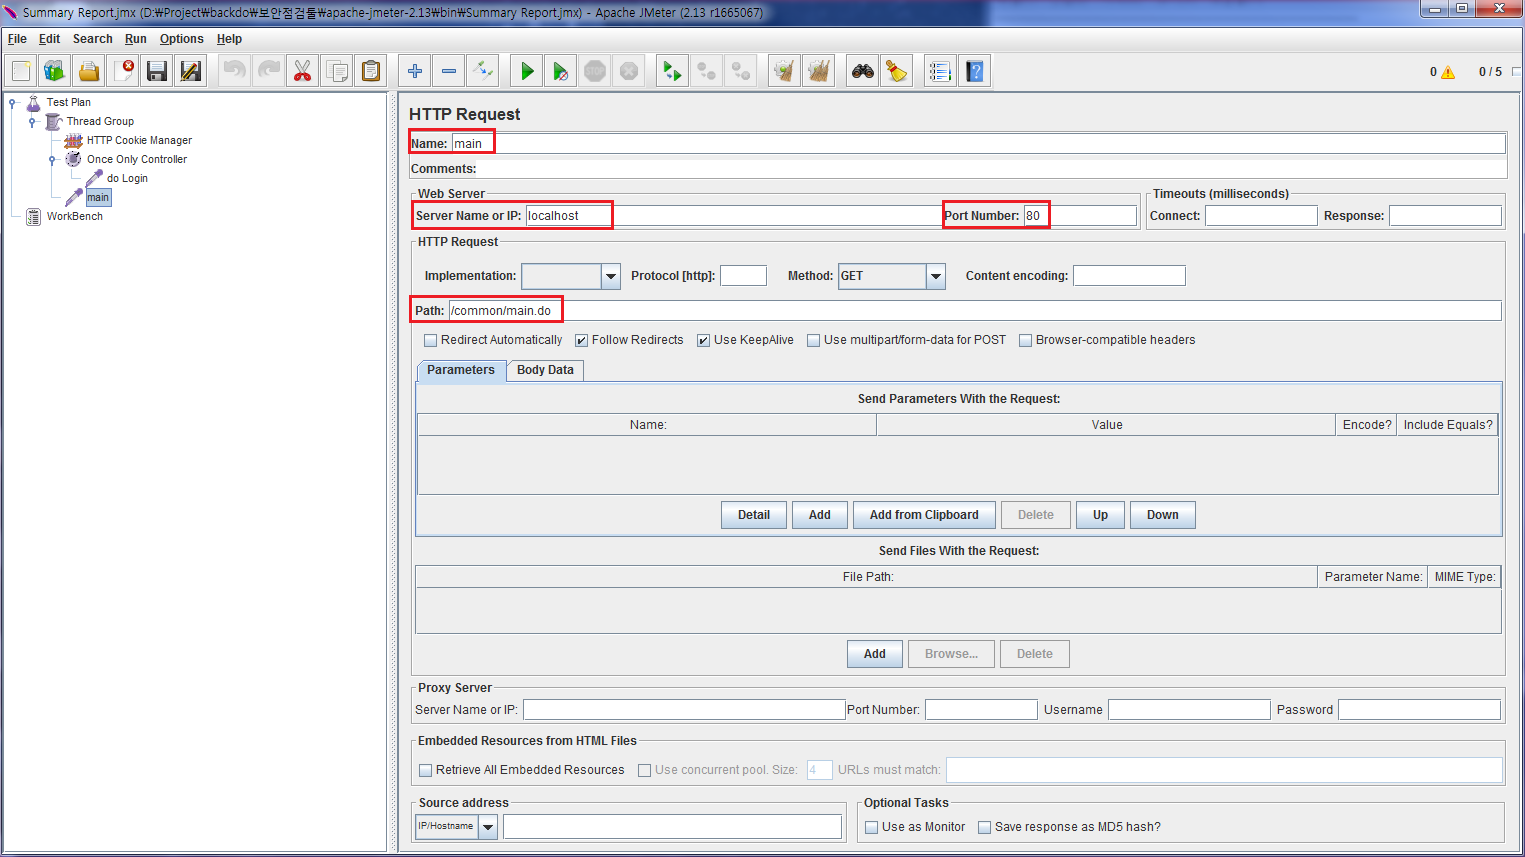The image size is (1525, 857).
Task: Click the Connect timeout field
Action: [x=1261, y=216]
